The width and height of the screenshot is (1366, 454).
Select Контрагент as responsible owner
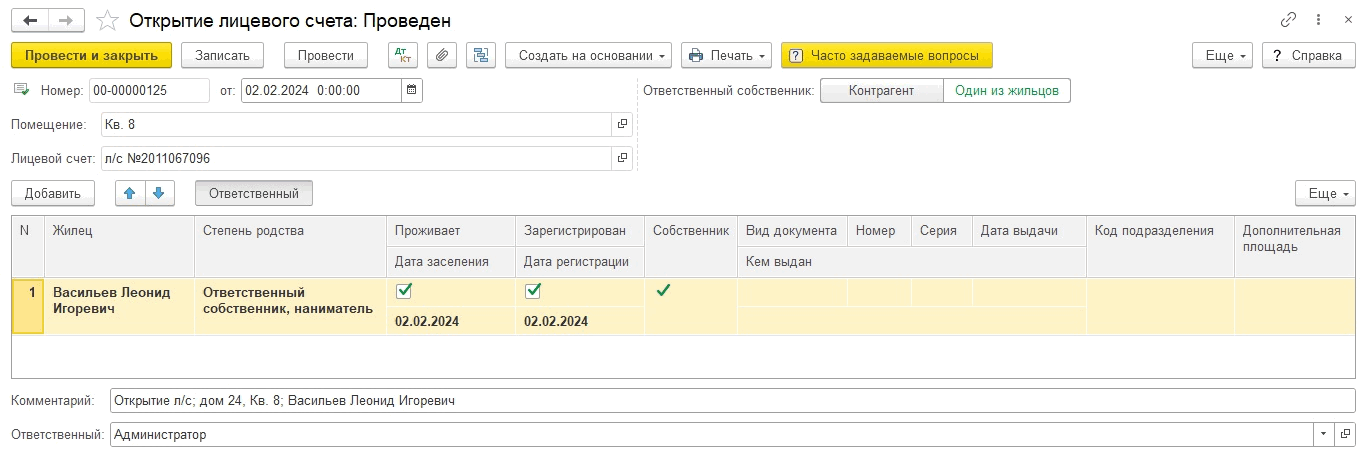[x=881, y=91]
